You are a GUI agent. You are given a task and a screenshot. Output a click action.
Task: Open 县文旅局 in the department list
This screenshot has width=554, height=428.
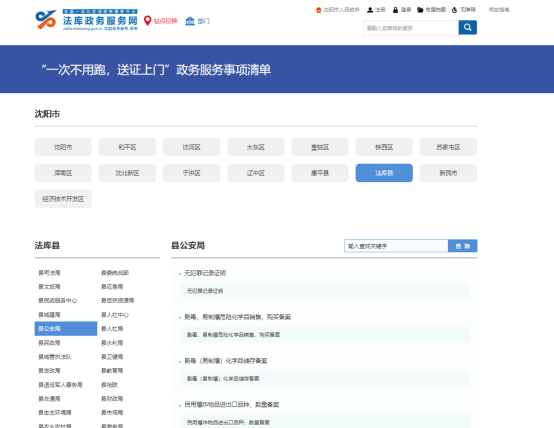pos(49,287)
